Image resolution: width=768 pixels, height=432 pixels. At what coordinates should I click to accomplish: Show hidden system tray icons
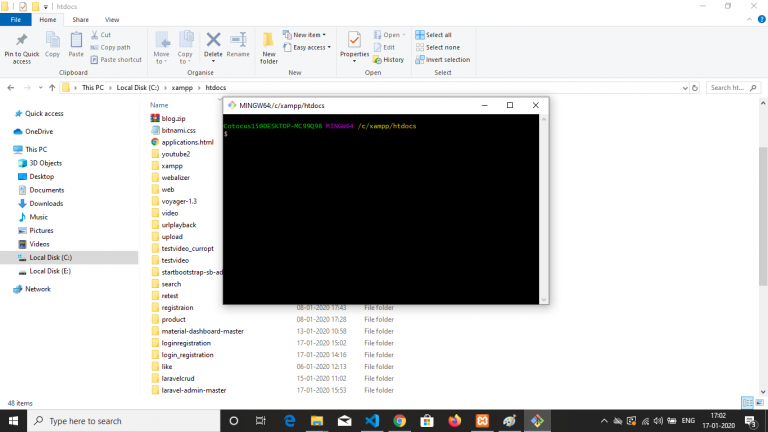click(604, 421)
